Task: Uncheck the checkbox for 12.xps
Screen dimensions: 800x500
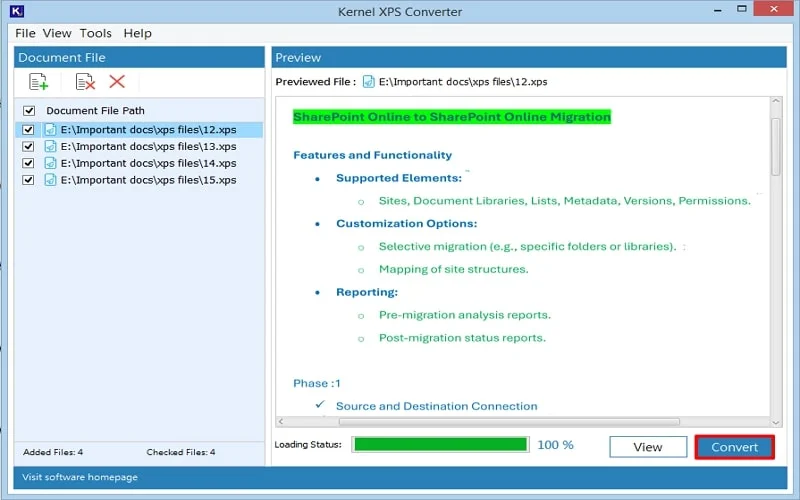Action: [x=28, y=130]
